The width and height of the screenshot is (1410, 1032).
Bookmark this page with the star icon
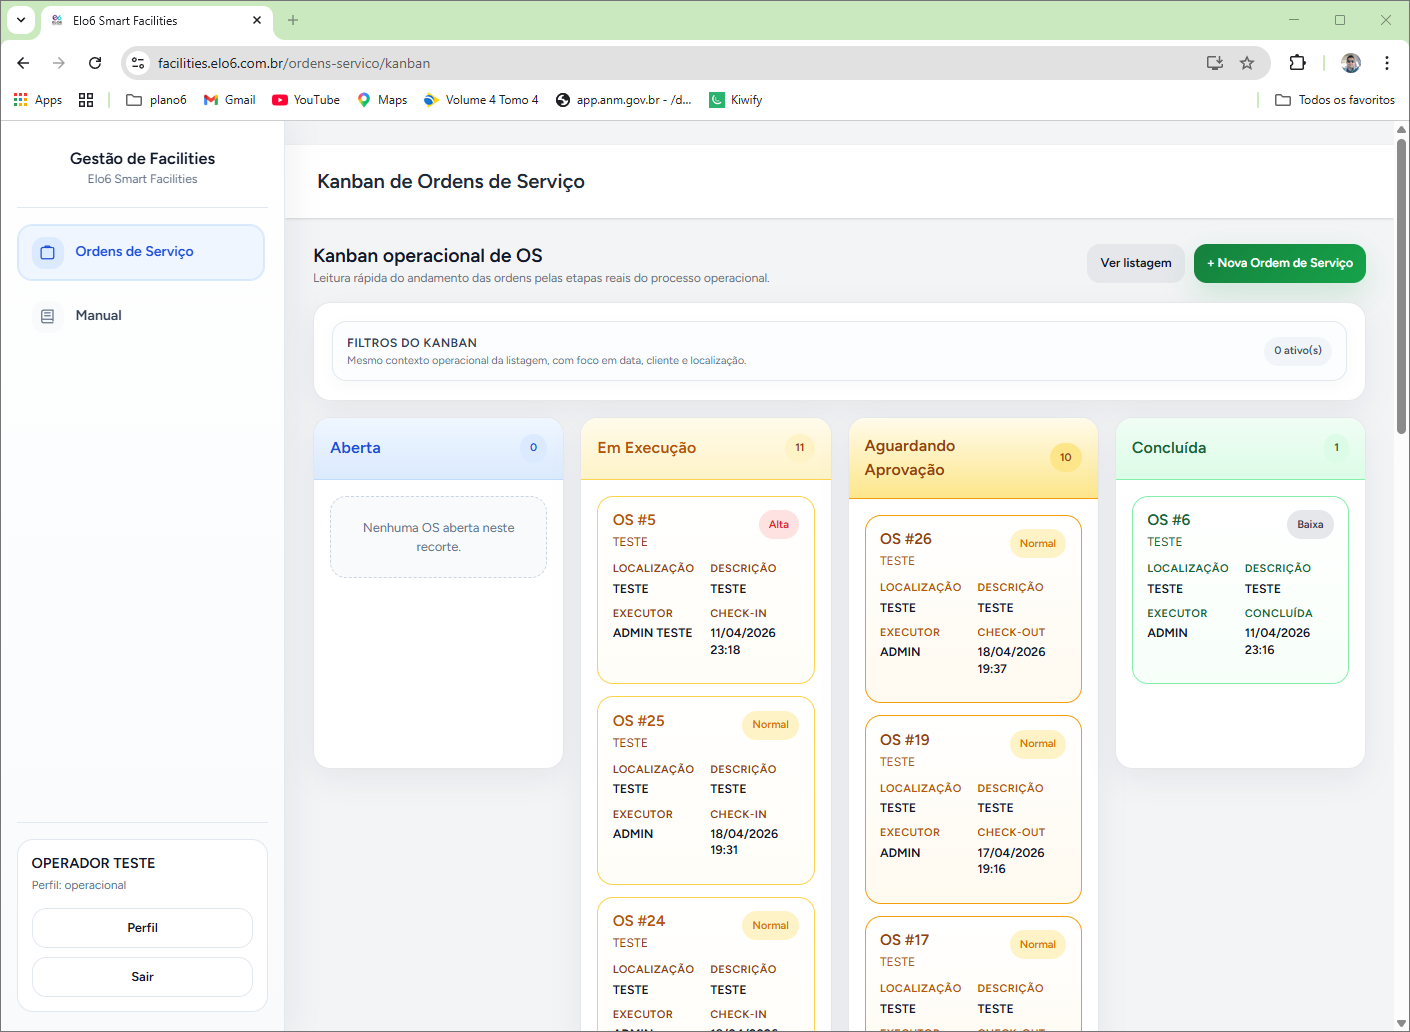point(1247,63)
